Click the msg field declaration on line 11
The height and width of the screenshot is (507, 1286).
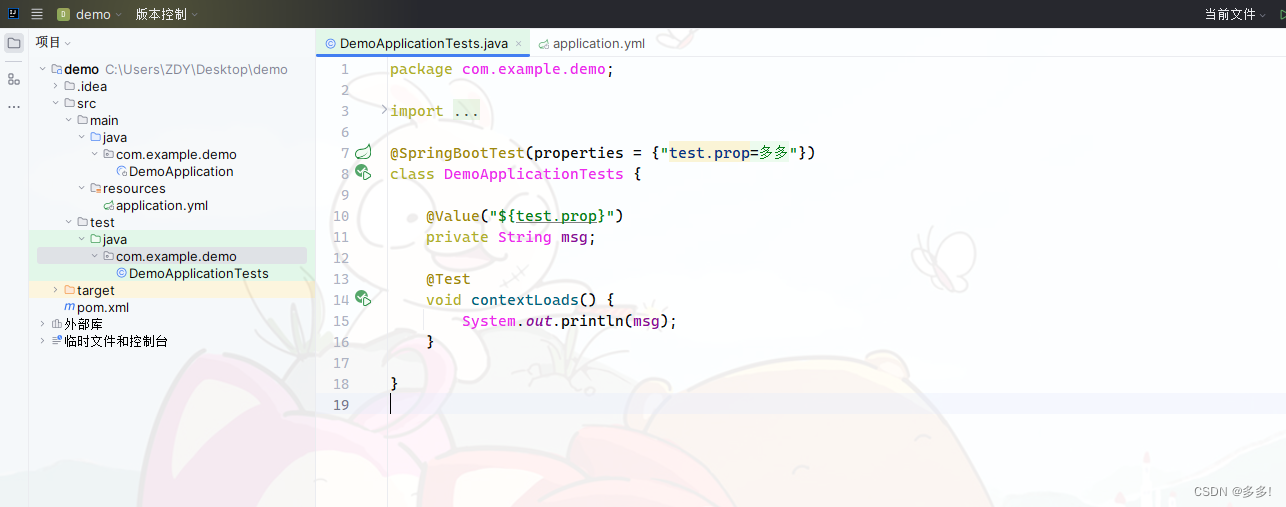pyautogui.click(x=574, y=237)
